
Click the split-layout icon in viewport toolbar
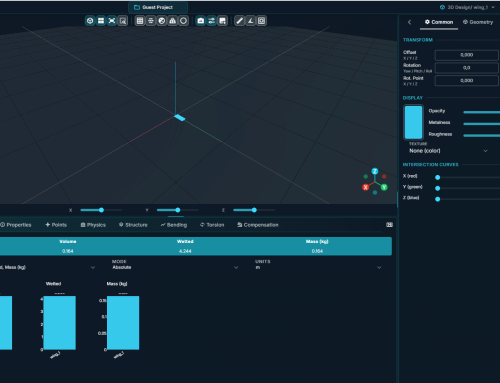(101, 21)
